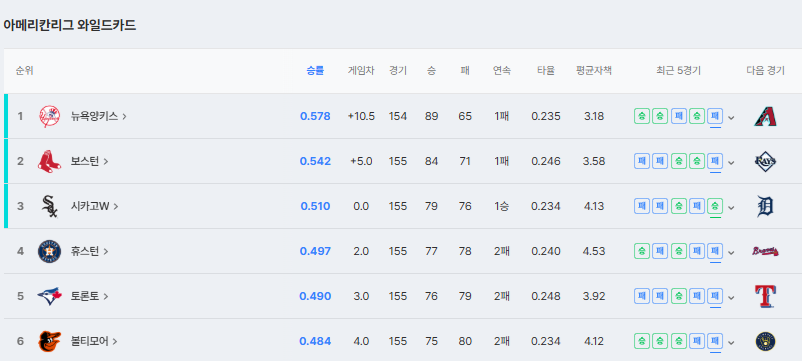Viewport: 802px width, 361px height.
Task: Open Houston next game Braves logo
Action: point(765,252)
